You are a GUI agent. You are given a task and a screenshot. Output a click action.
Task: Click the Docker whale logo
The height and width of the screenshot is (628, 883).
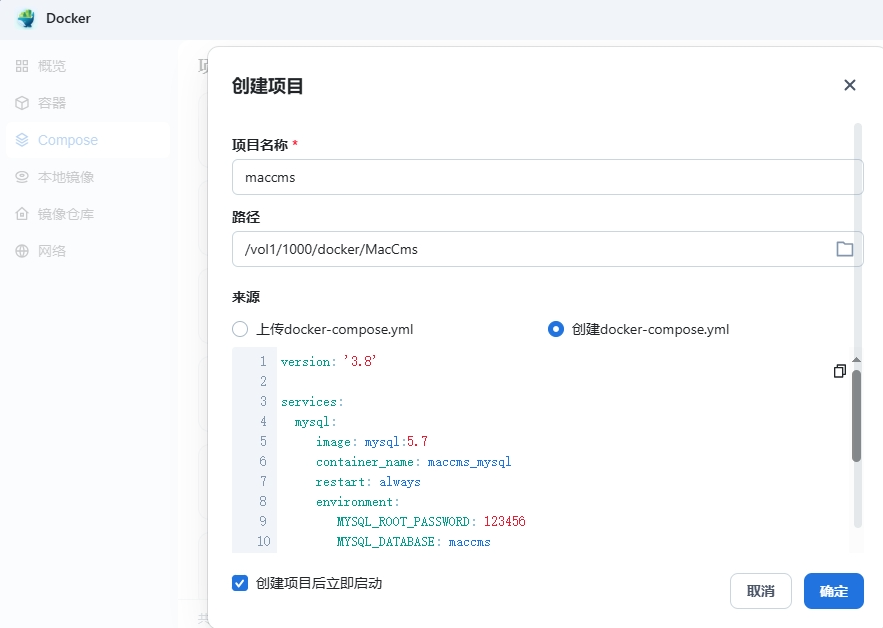25,18
